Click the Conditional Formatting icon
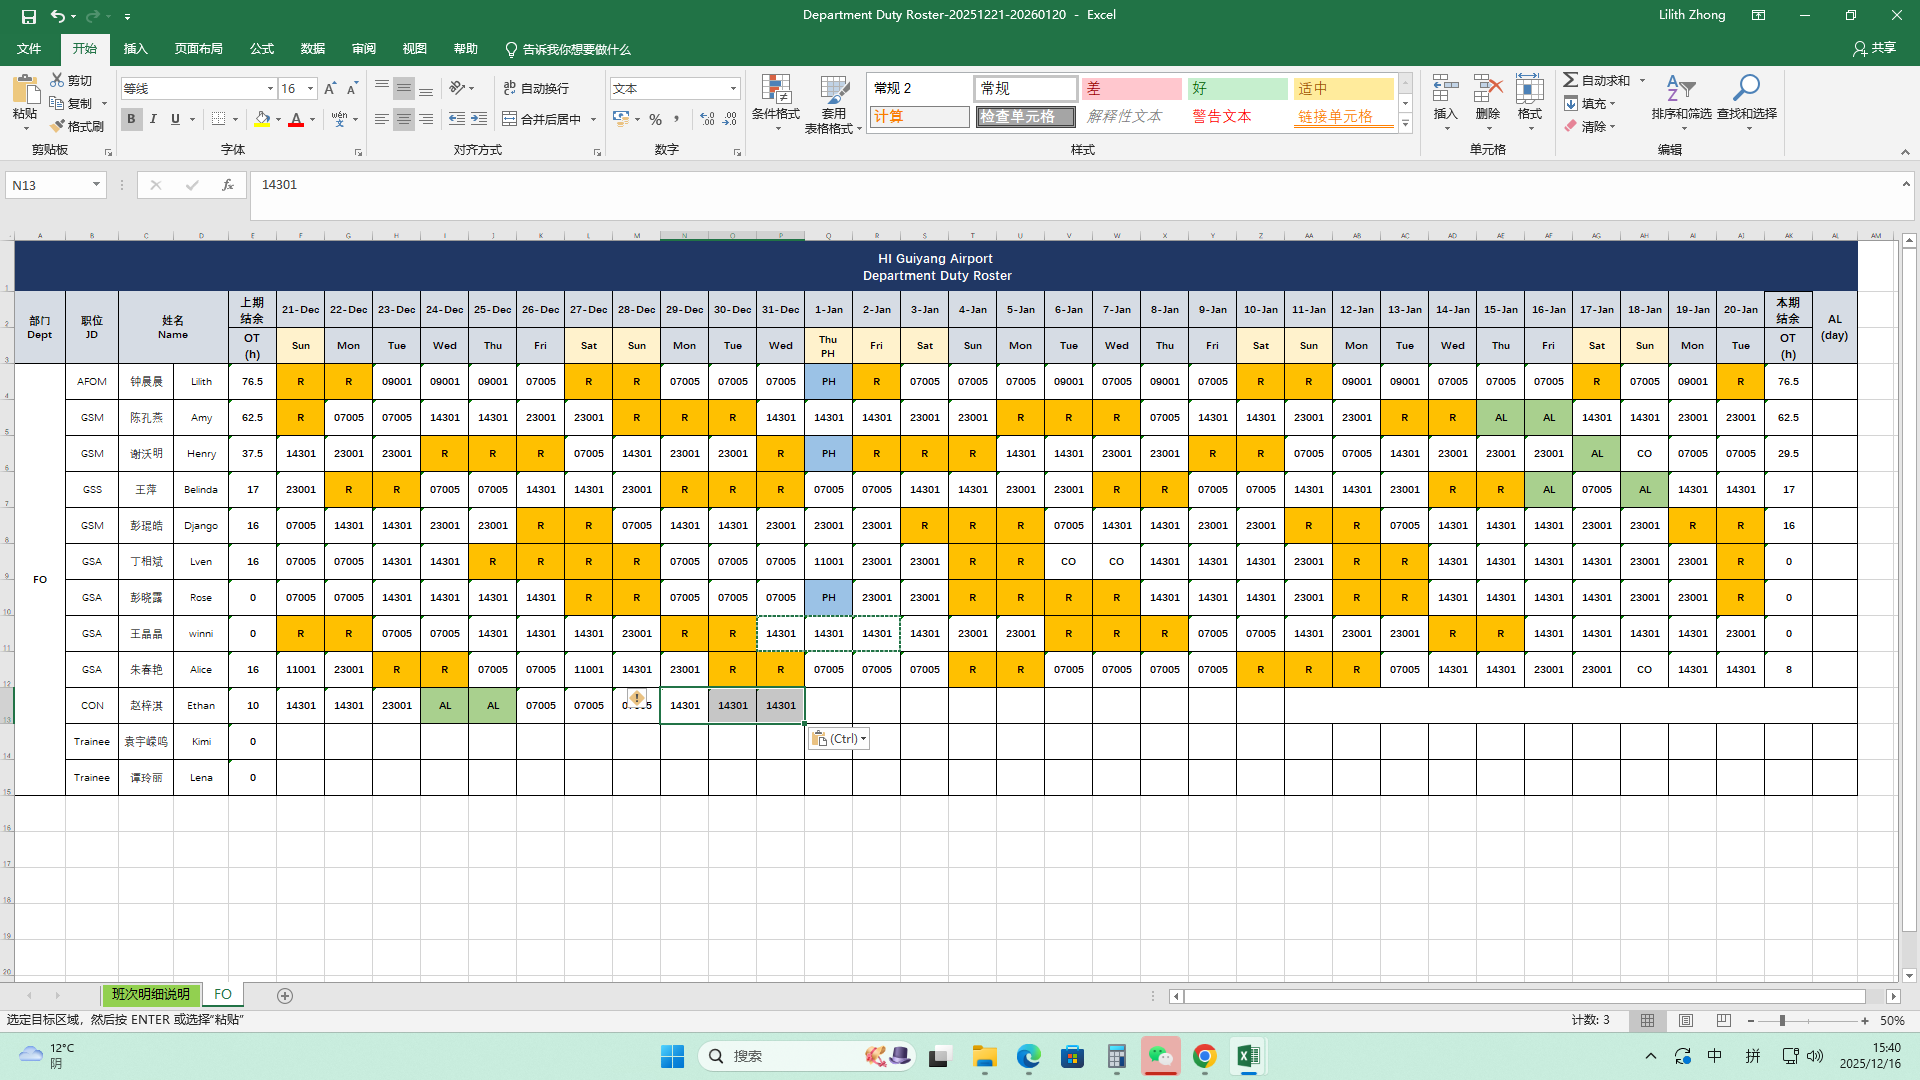Viewport: 1920px width, 1080px height. (775, 91)
